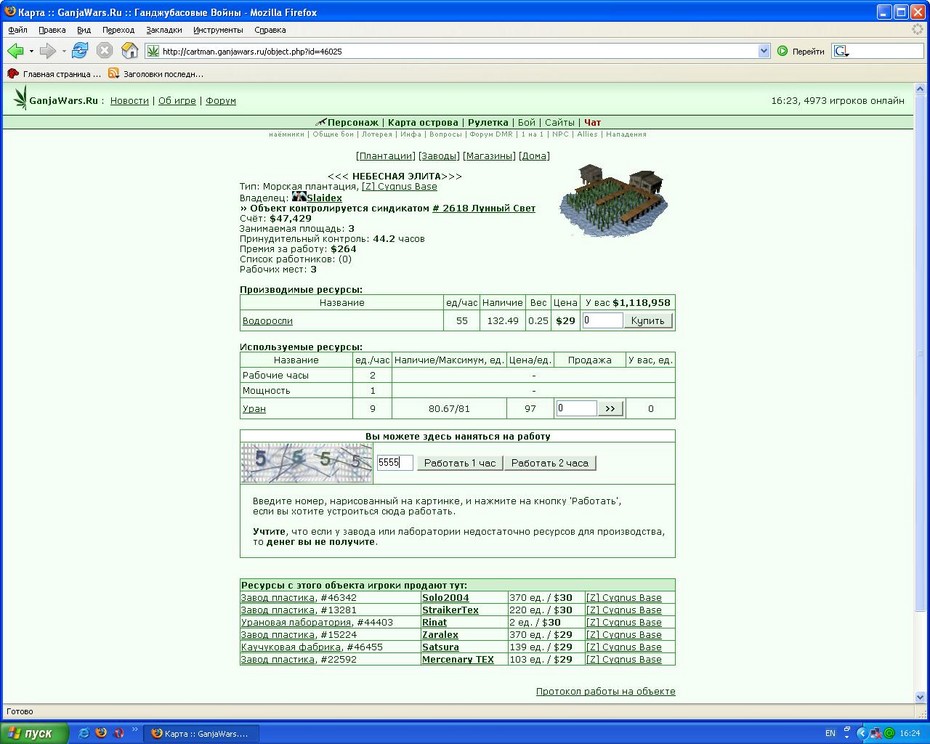Click the RSS feed bookmark icon
Image resolution: width=930 pixels, height=744 pixels.
[113, 74]
